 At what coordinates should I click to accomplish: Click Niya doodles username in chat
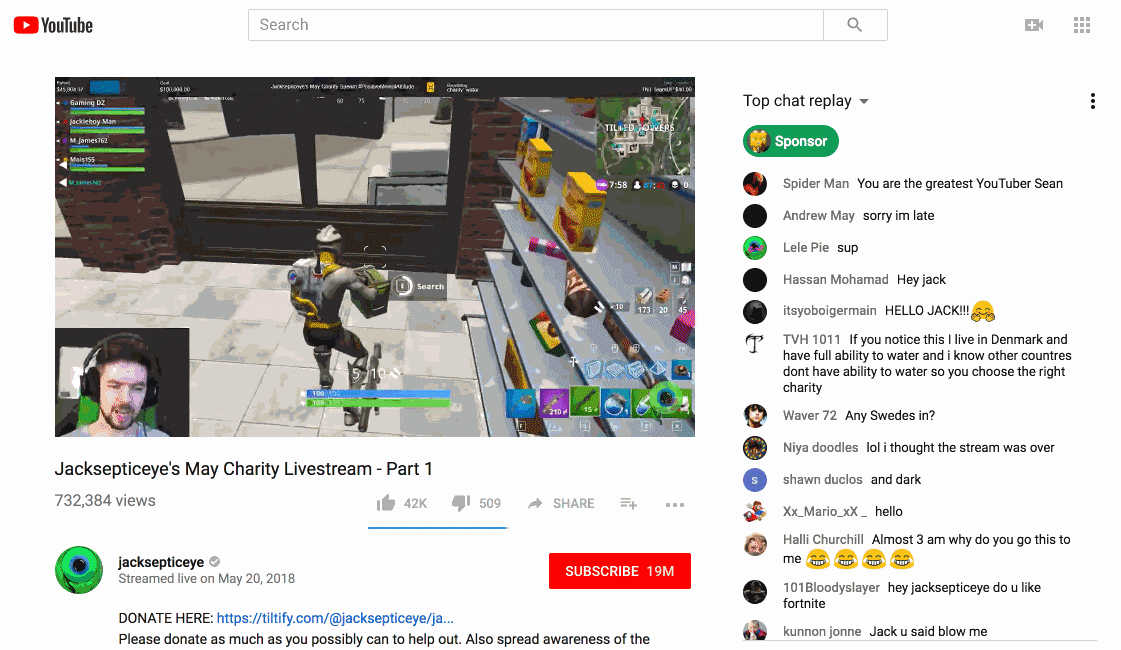pos(820,448)
